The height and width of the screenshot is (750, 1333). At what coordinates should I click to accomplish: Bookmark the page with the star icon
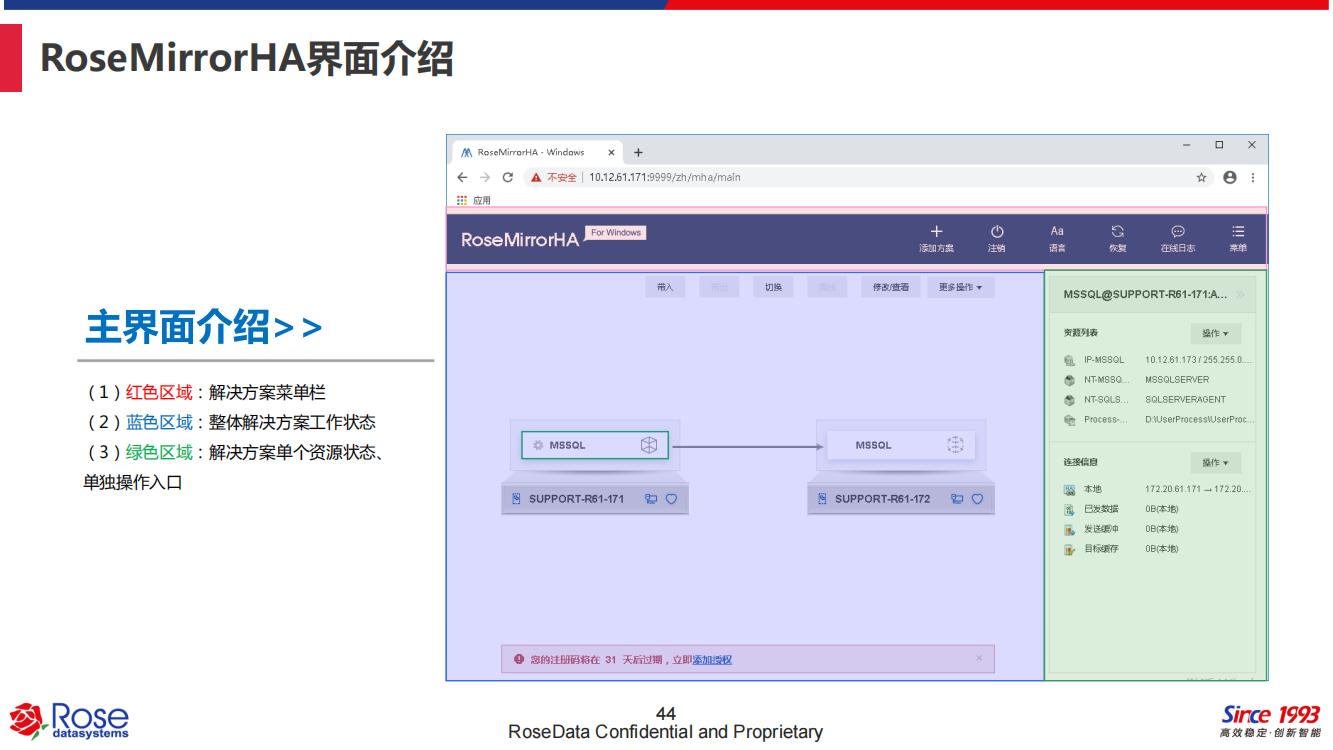[1201, 177]
